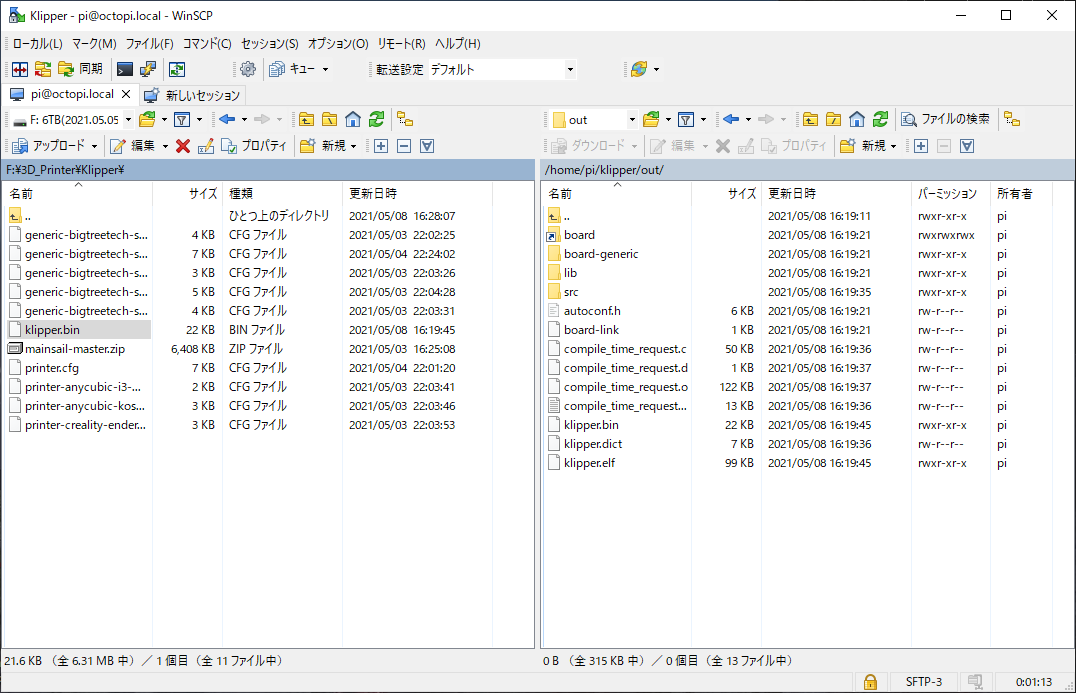The image size is (1076, 693).
Task: Refresh the remote panel
Action: click(880, 120)
